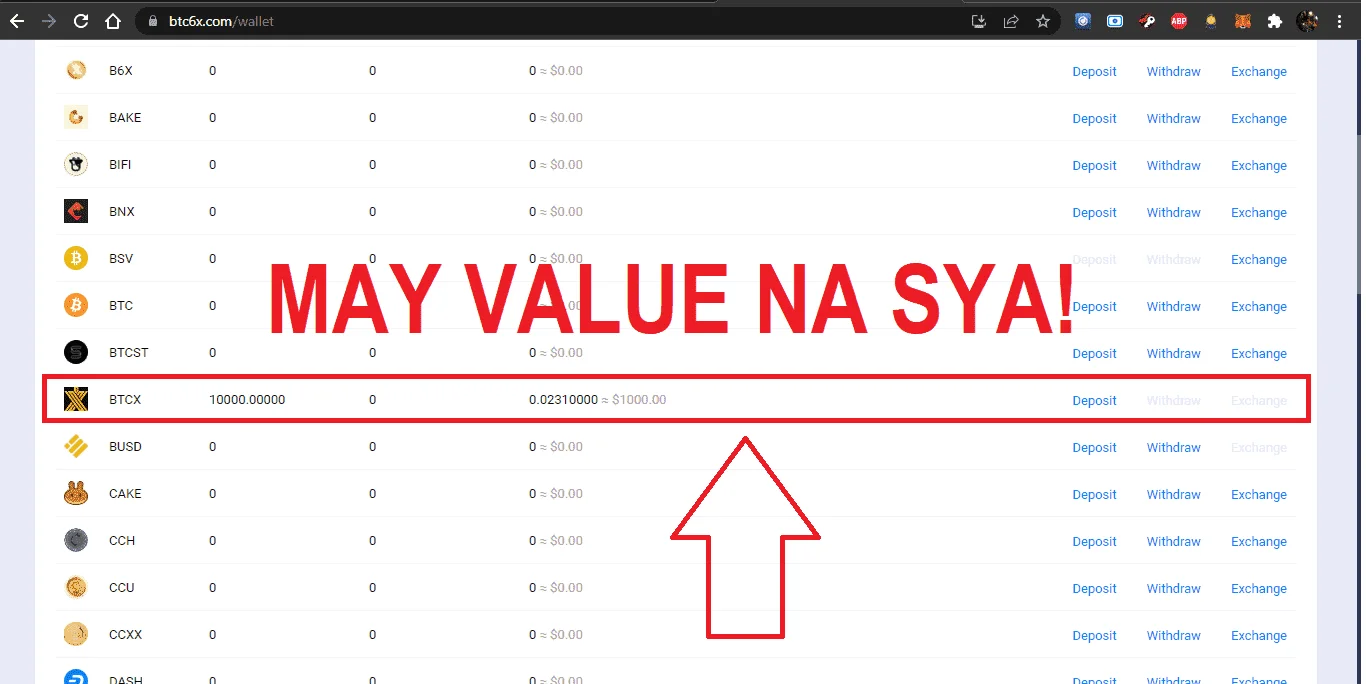
Task: Open Exchange for BTCST
Action: pos(1259,354)
